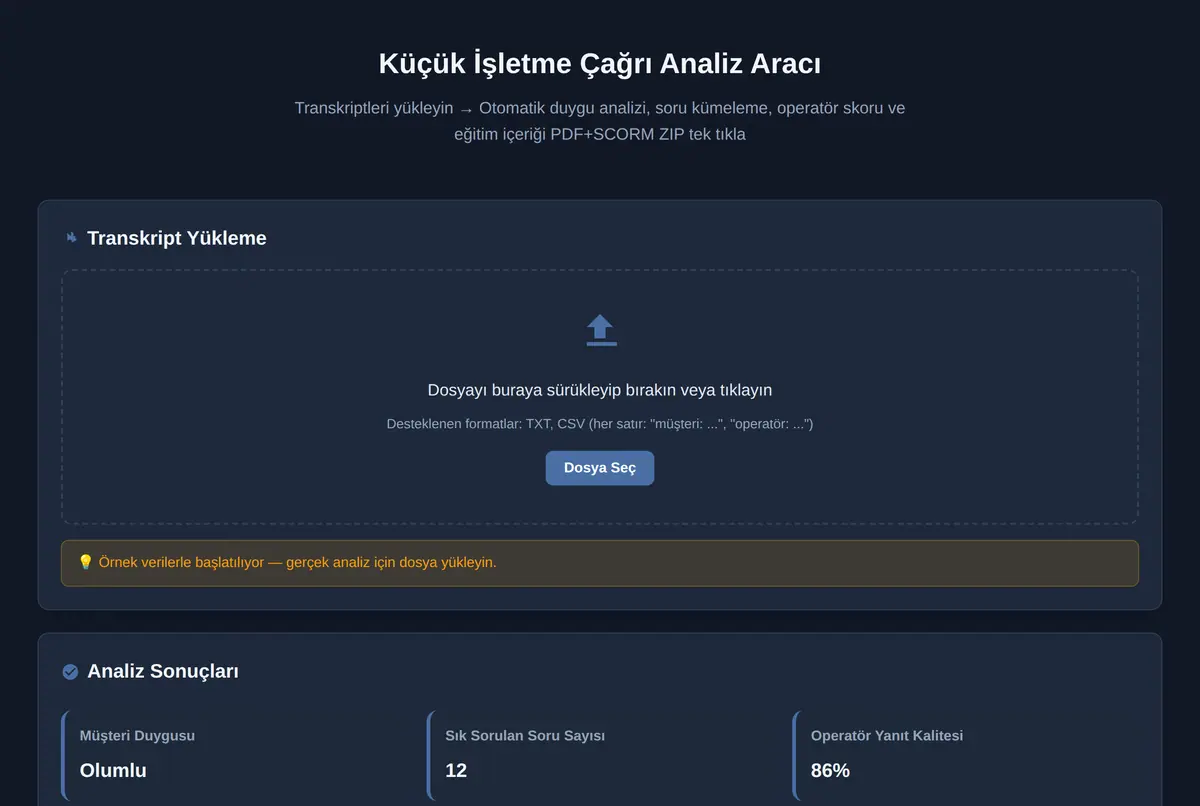Image resolution: width=1200 pixels, height=806 pixels.
Task: Select the Müşteri Duygusu label
Action: [x=137, y=735]
